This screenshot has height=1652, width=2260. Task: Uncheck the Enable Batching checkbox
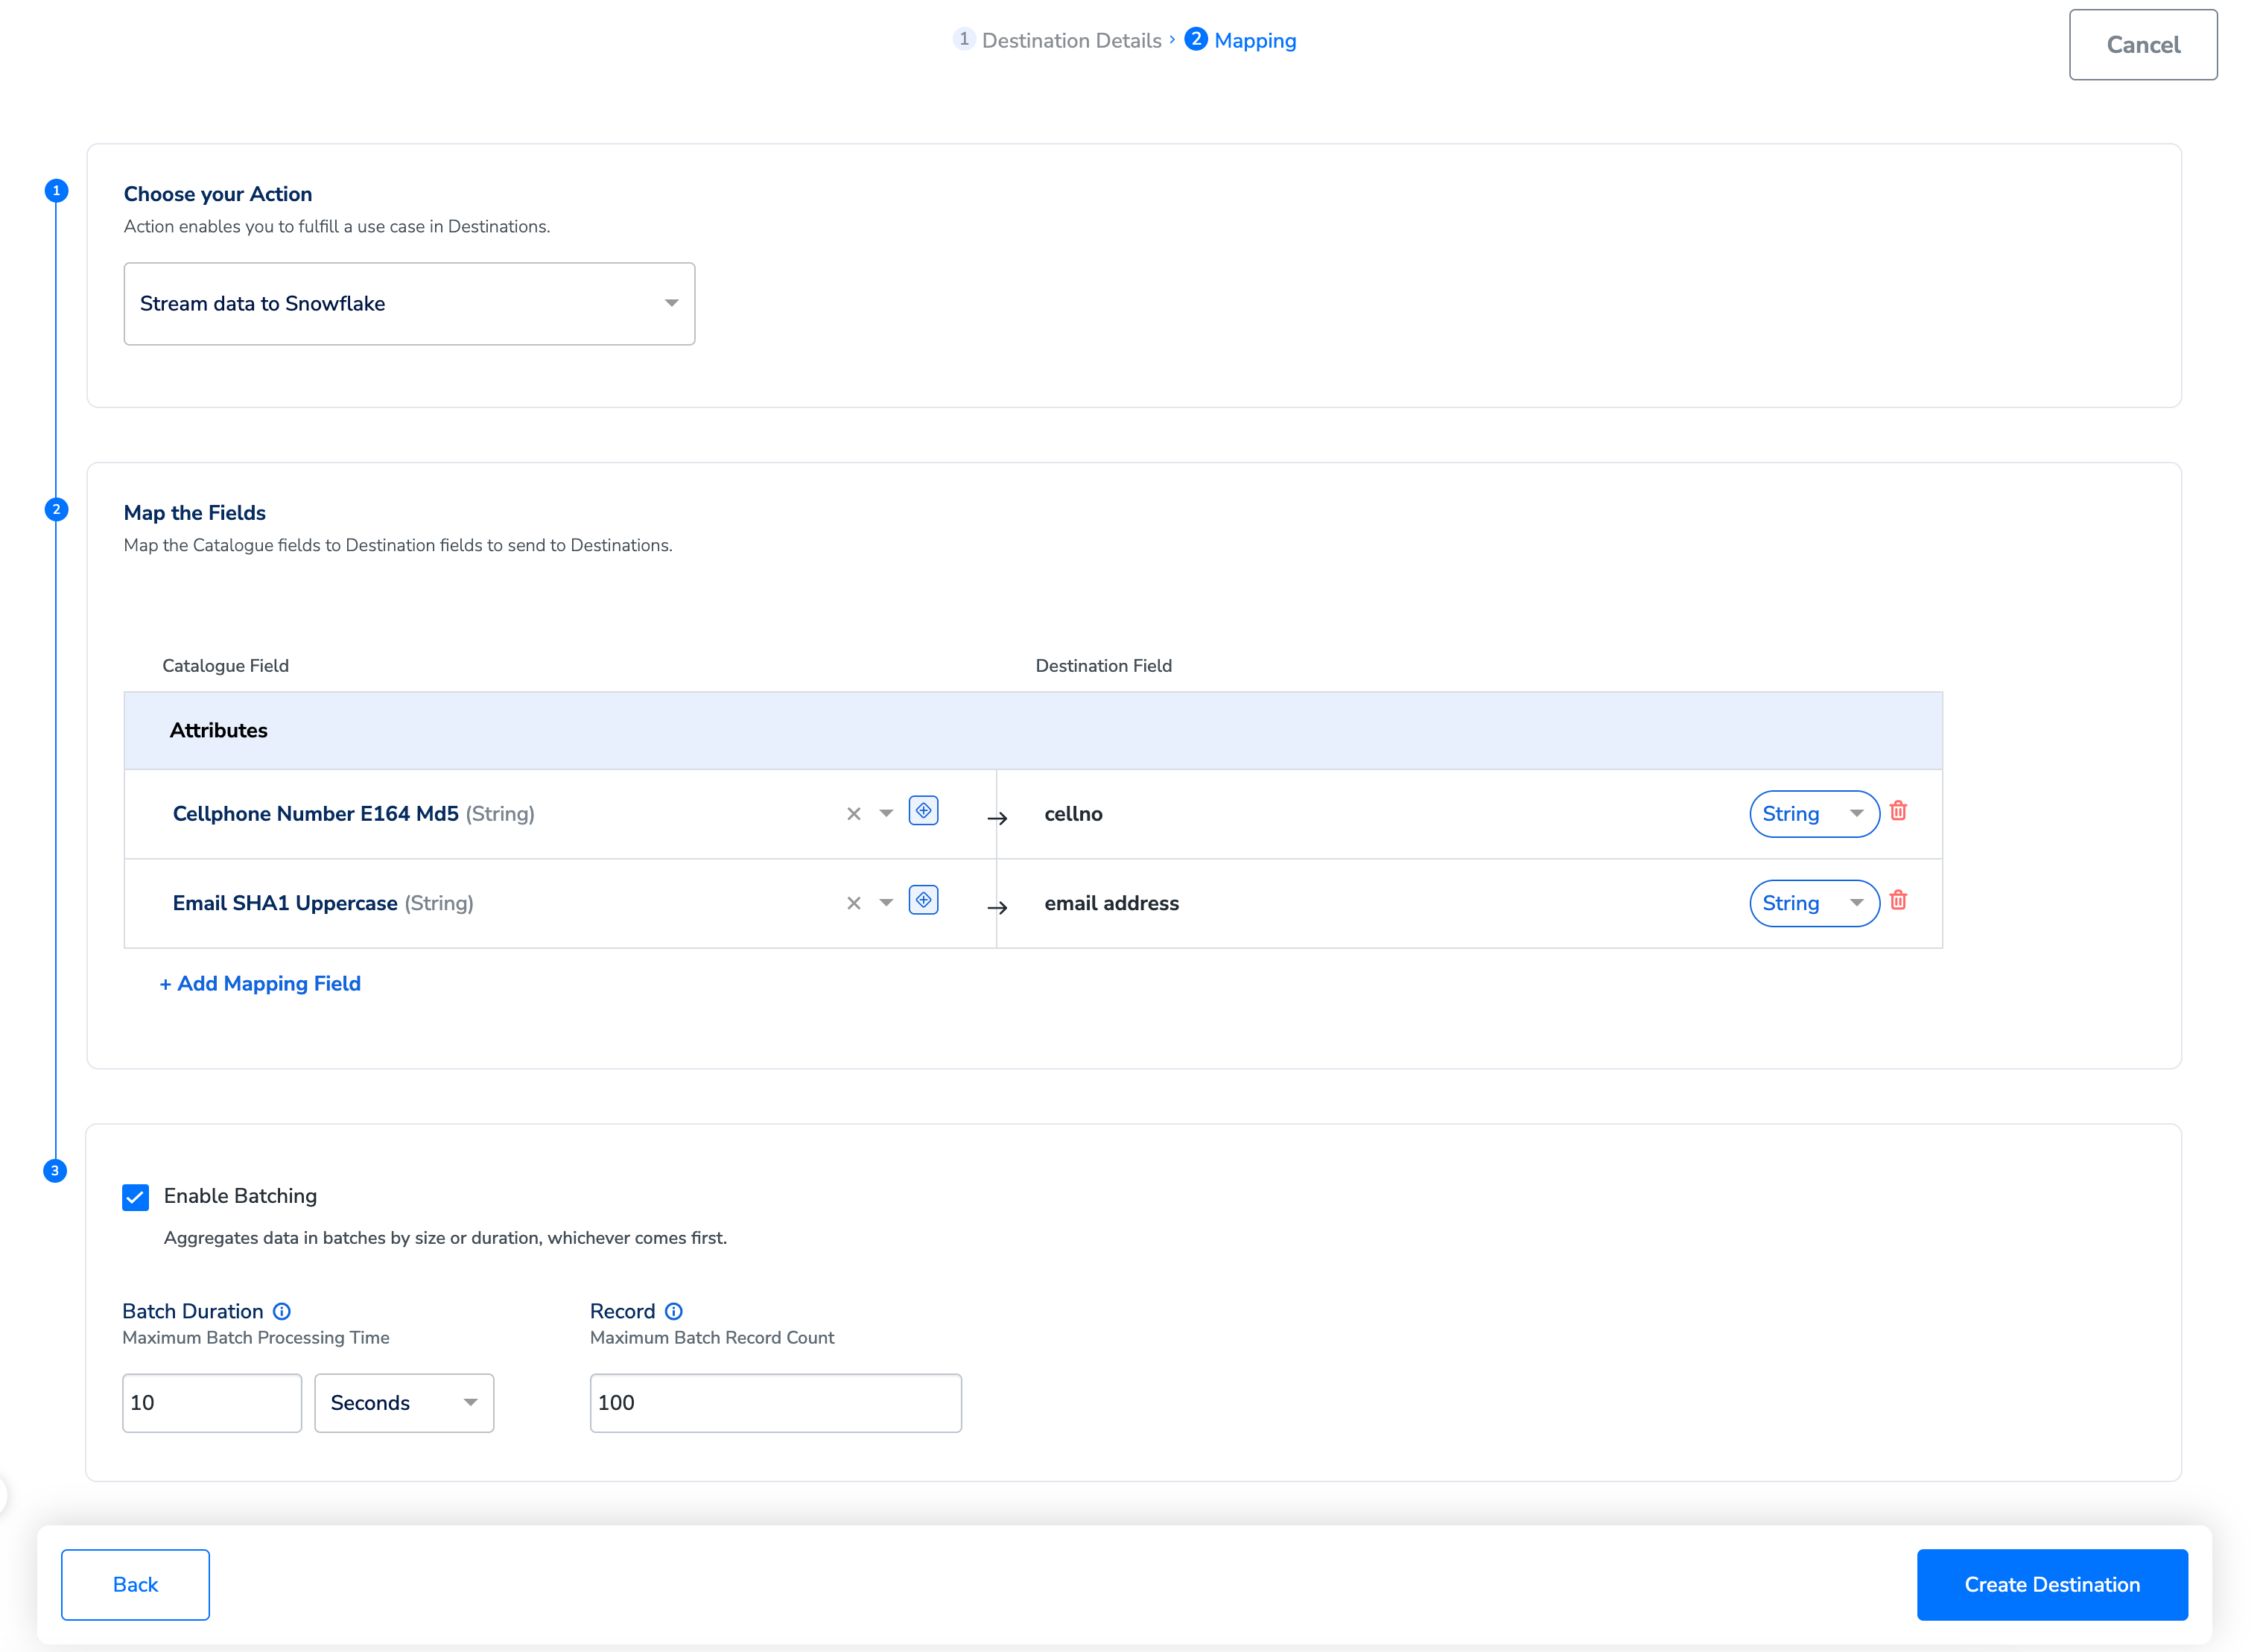pos(136,1197)
